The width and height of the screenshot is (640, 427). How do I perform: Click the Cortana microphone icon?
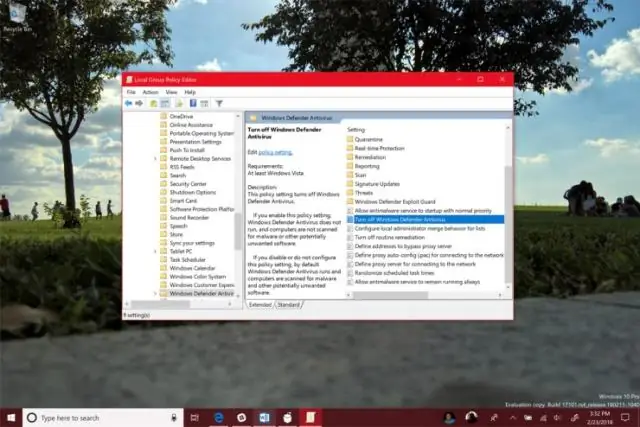click(x=174, y=418)
